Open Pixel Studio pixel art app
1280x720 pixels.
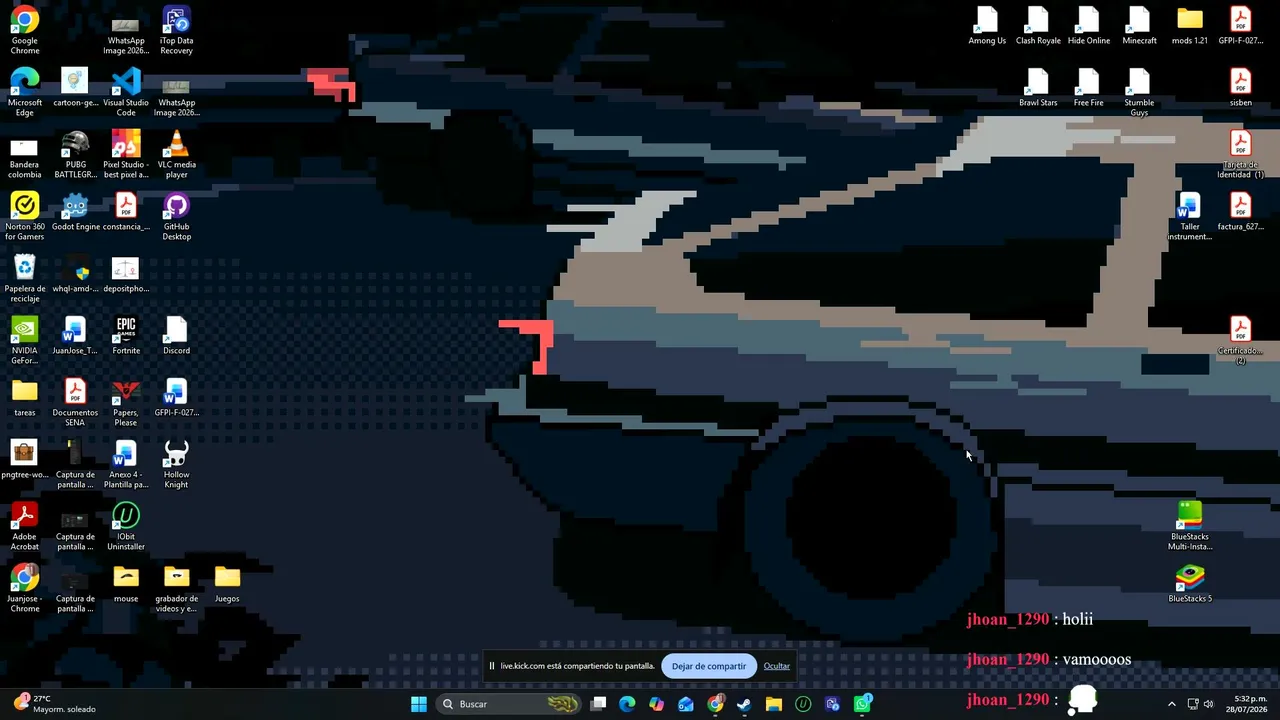pos(126,155)
